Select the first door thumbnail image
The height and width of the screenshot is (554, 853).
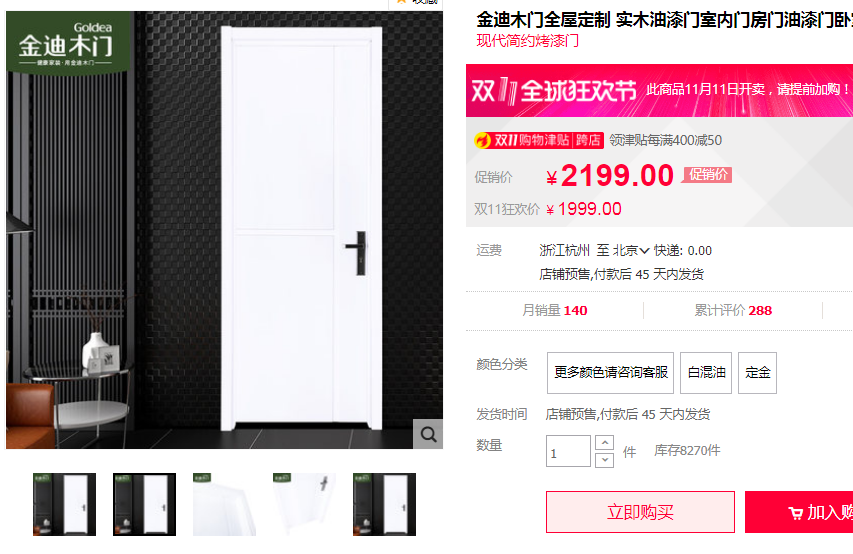click(64, 504)
